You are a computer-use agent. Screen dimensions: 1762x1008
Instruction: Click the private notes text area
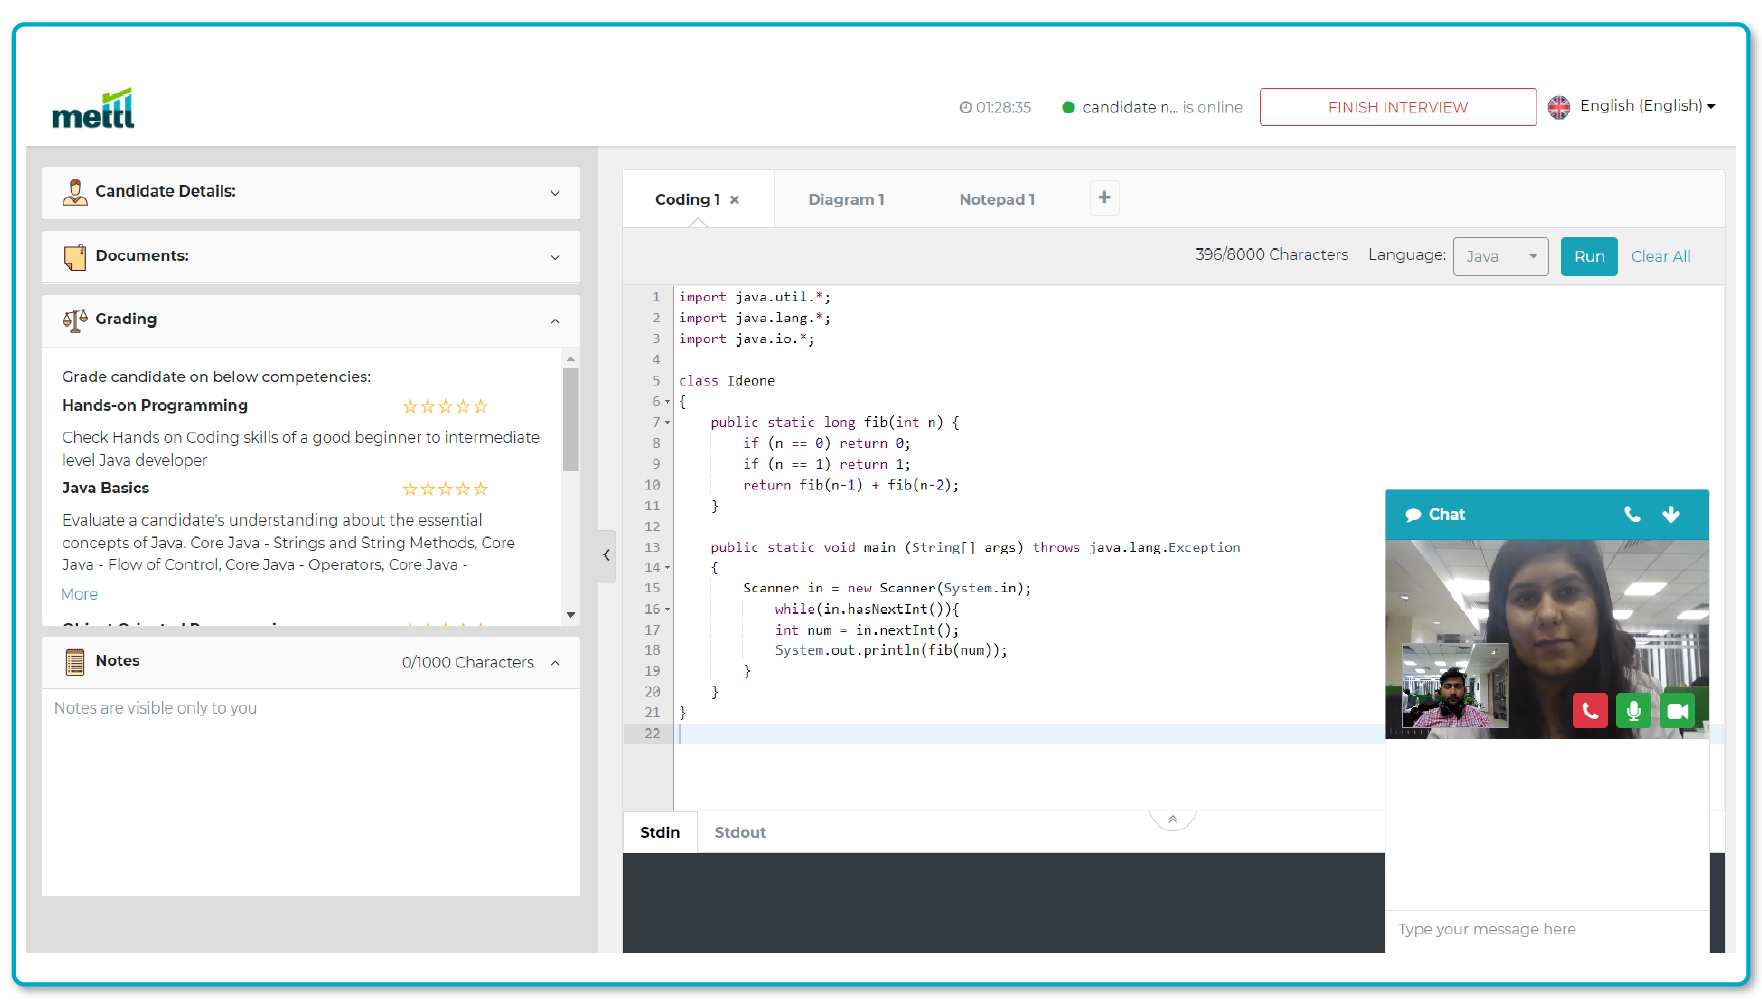311,792
